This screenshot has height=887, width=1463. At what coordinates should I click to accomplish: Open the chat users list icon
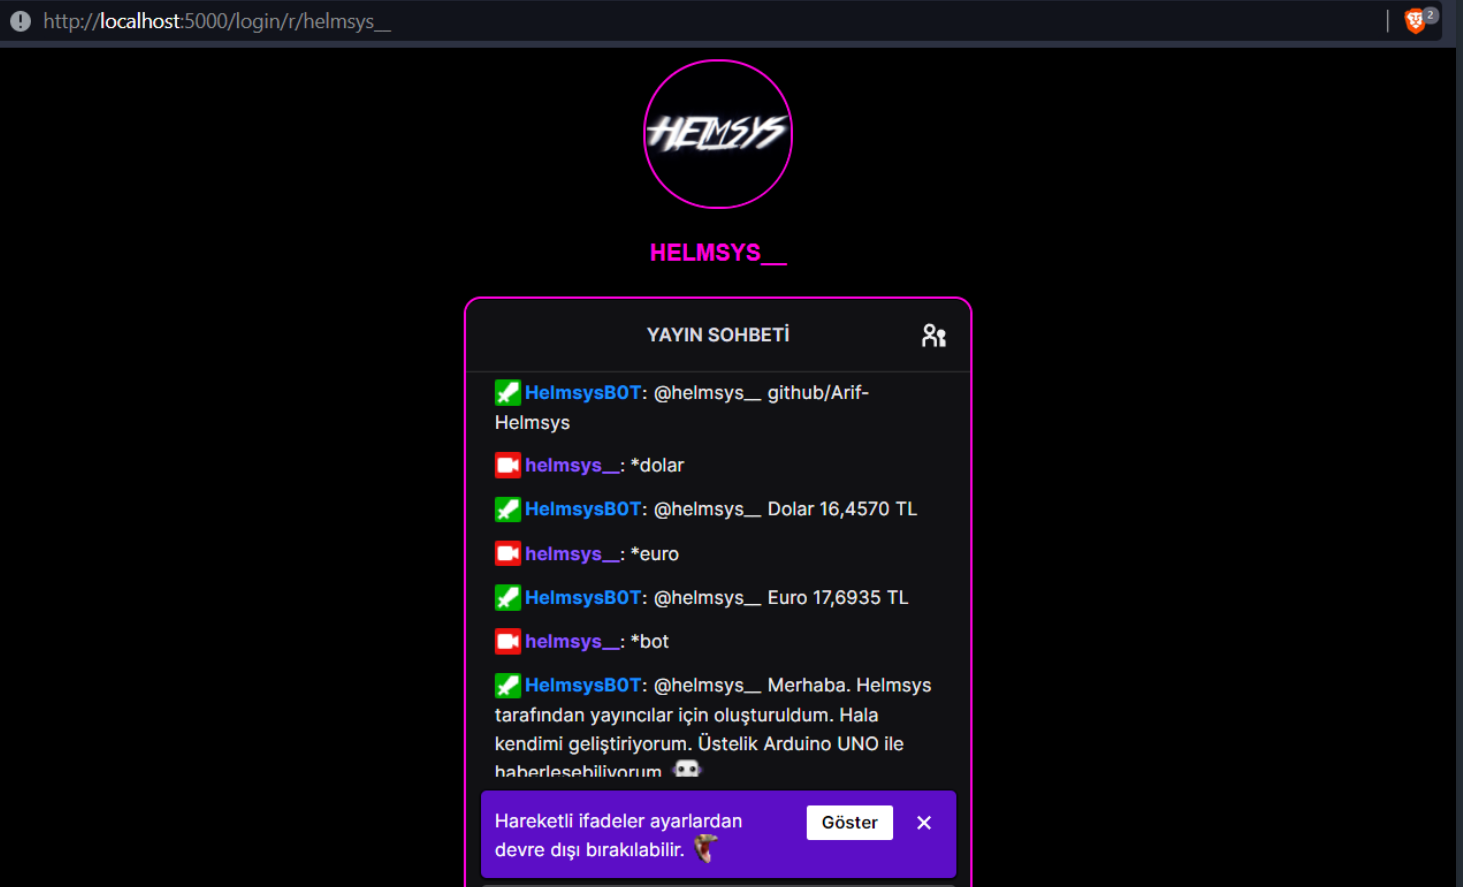tap(933, 335)
